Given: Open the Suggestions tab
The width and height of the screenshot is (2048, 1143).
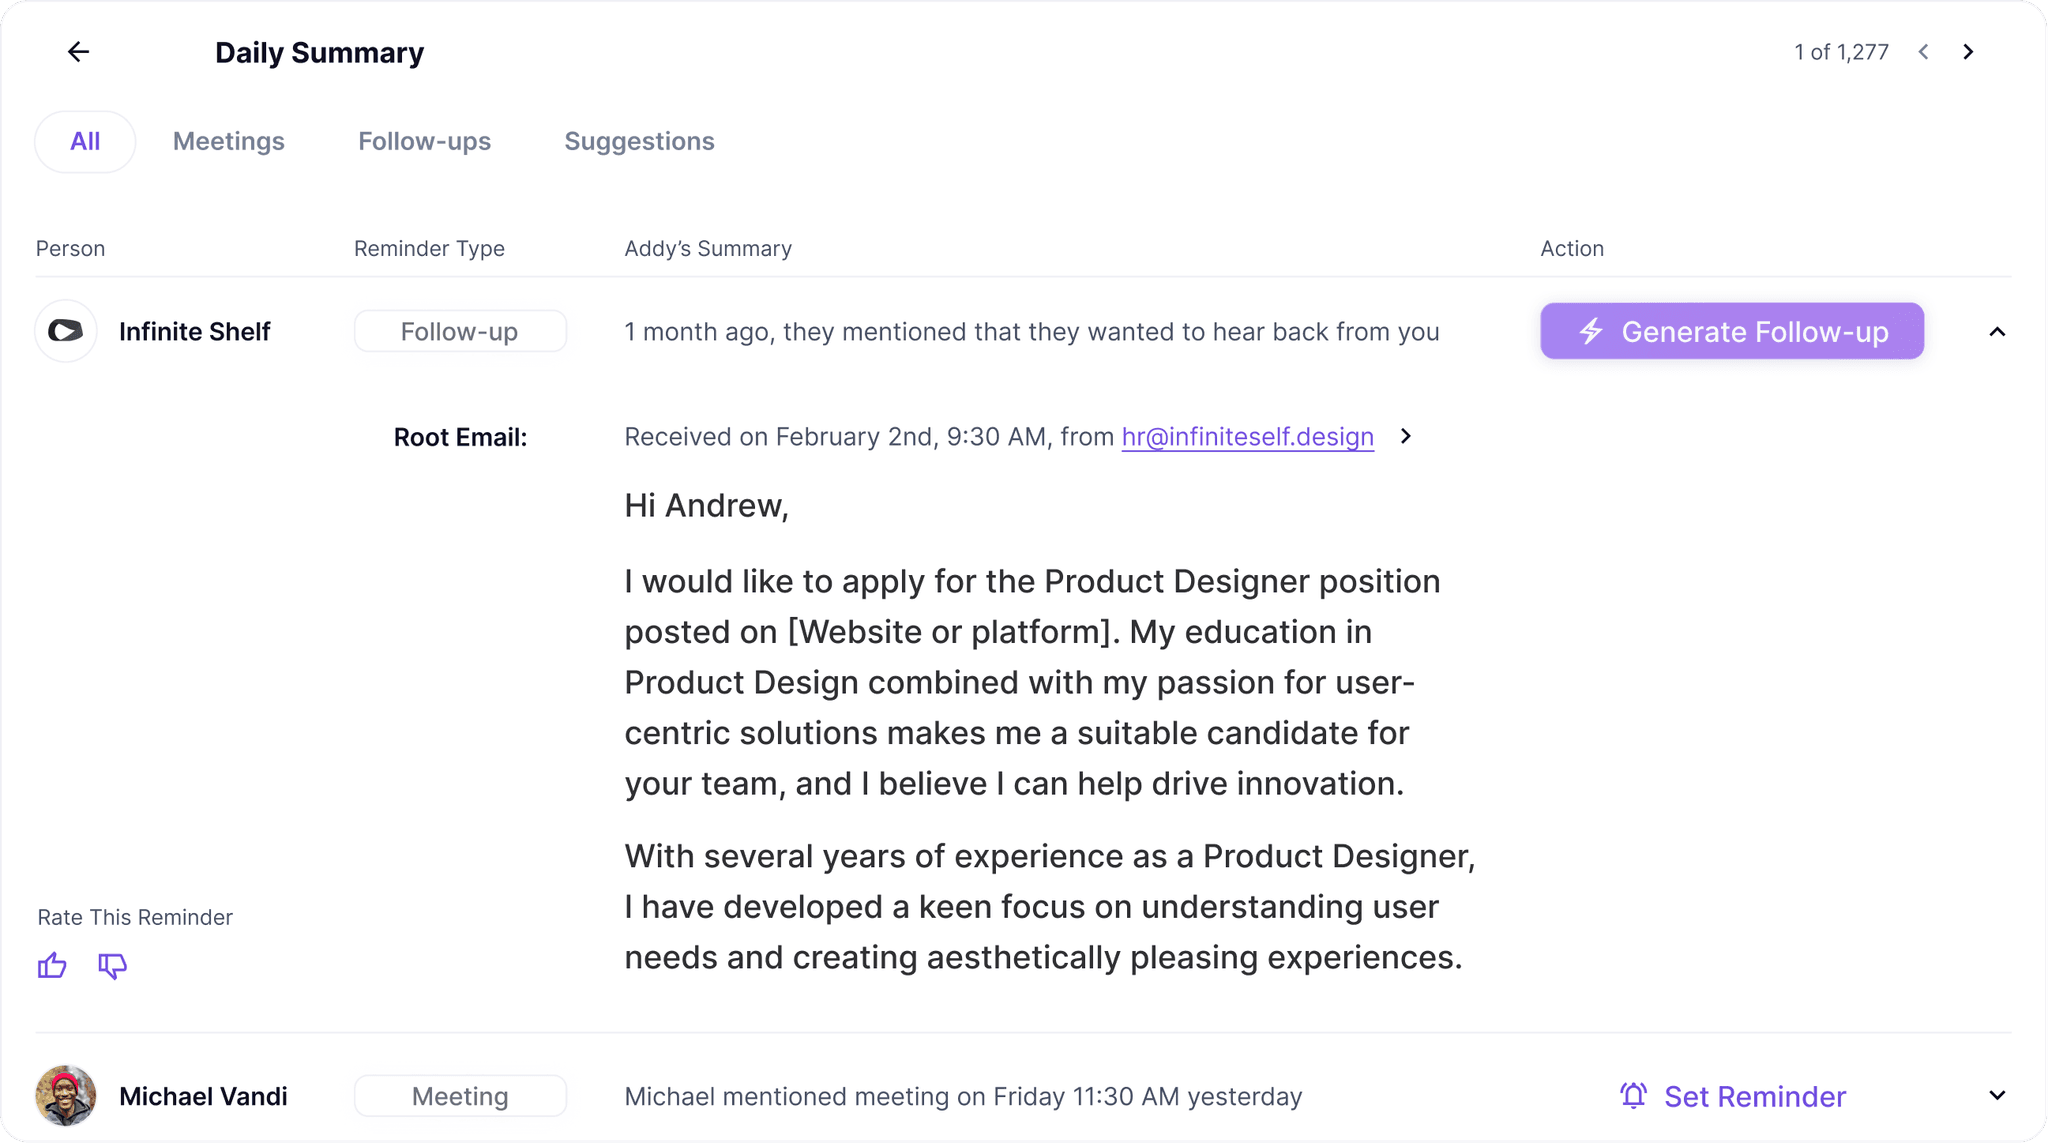Looking at the screenshot, I should click(x=640, y=141).
